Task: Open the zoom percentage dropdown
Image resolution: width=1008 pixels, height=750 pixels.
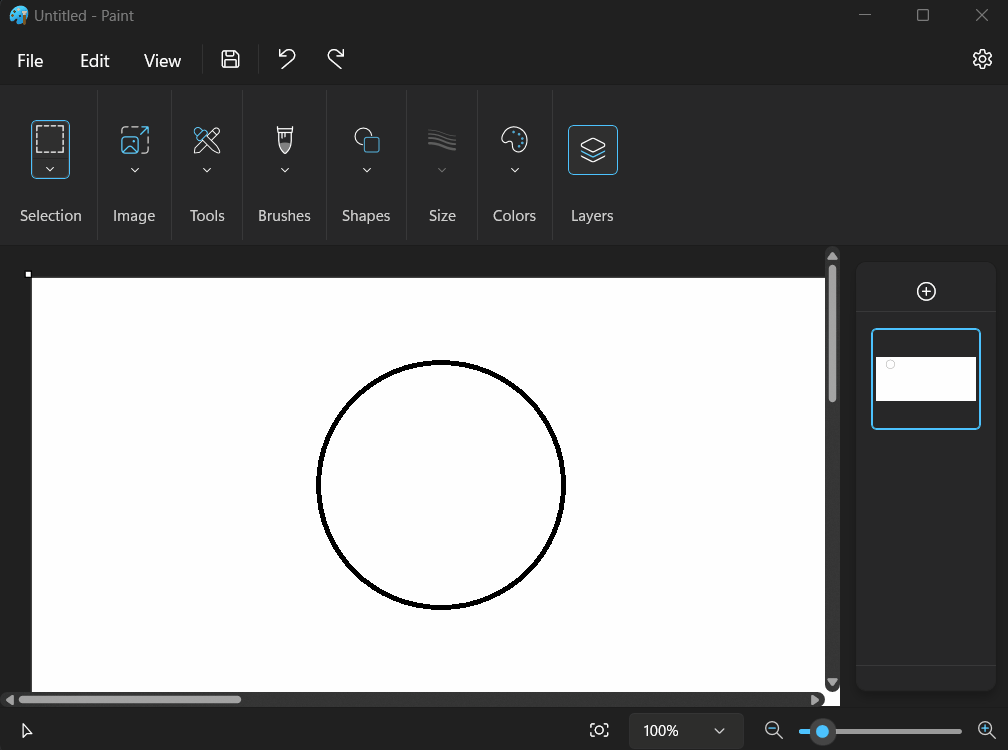Action: click(685, 730)
